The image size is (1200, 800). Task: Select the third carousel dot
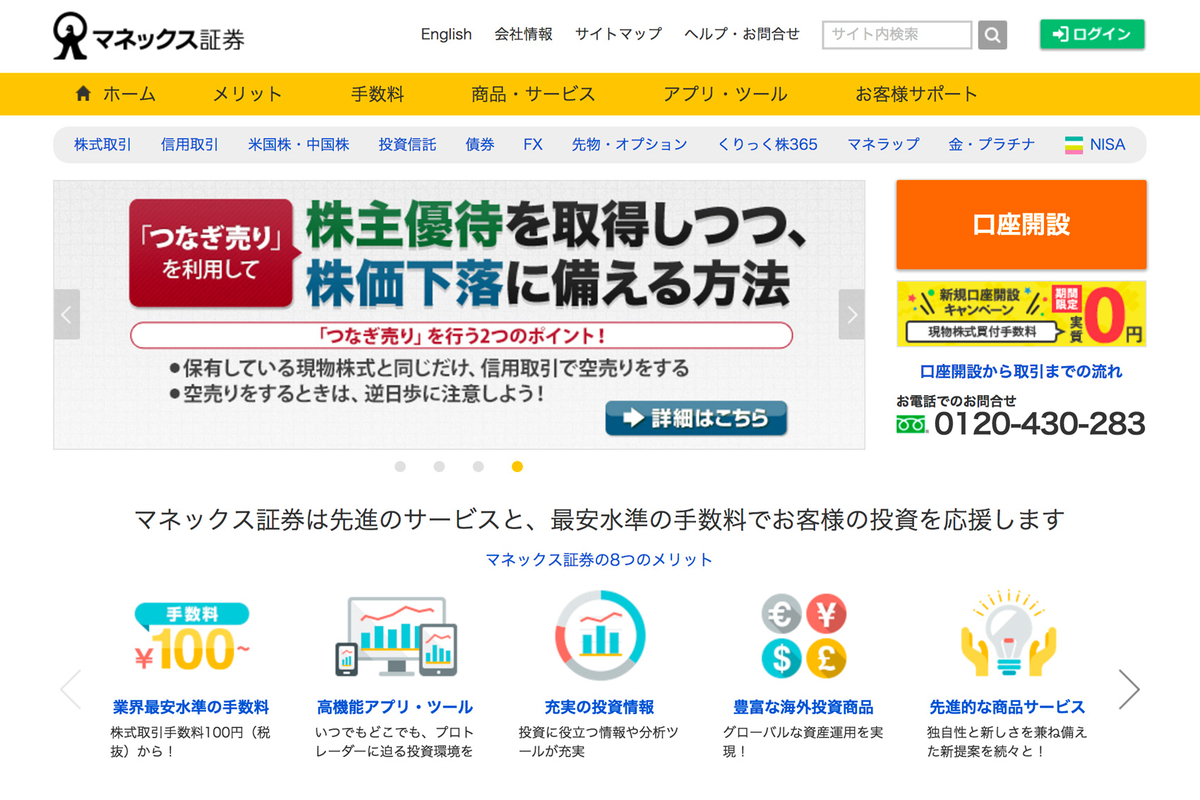click(478, 466)
